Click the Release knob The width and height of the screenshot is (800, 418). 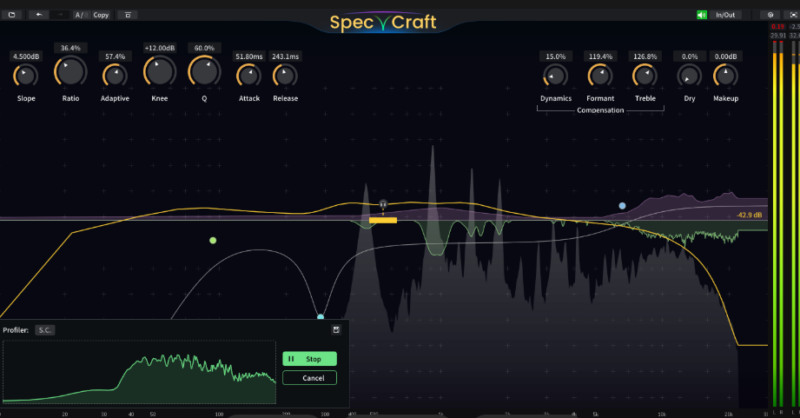click(x=285, y=76)
